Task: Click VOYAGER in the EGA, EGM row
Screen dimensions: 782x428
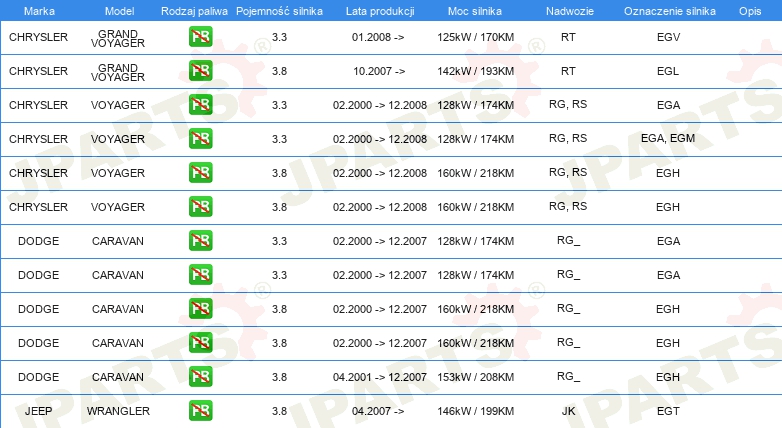Action: point(118,139)
